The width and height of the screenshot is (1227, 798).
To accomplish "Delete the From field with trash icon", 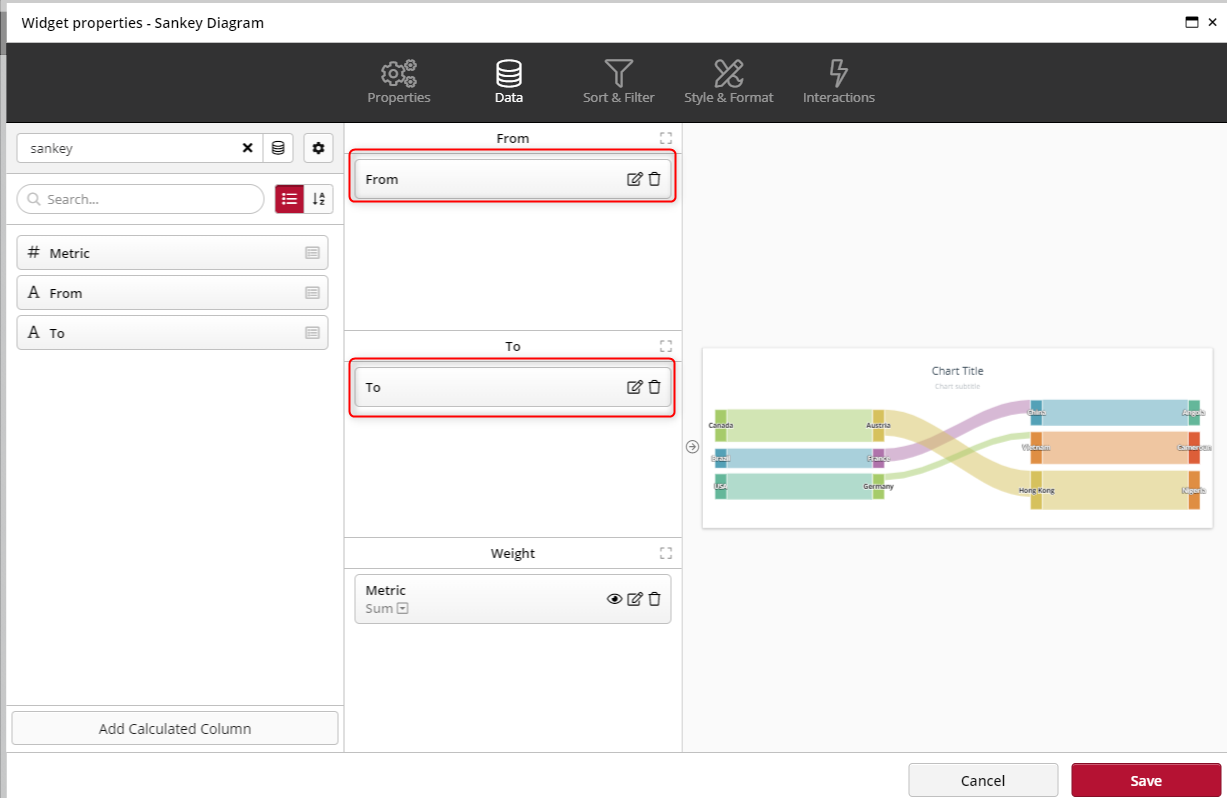I will click(655, 179).
